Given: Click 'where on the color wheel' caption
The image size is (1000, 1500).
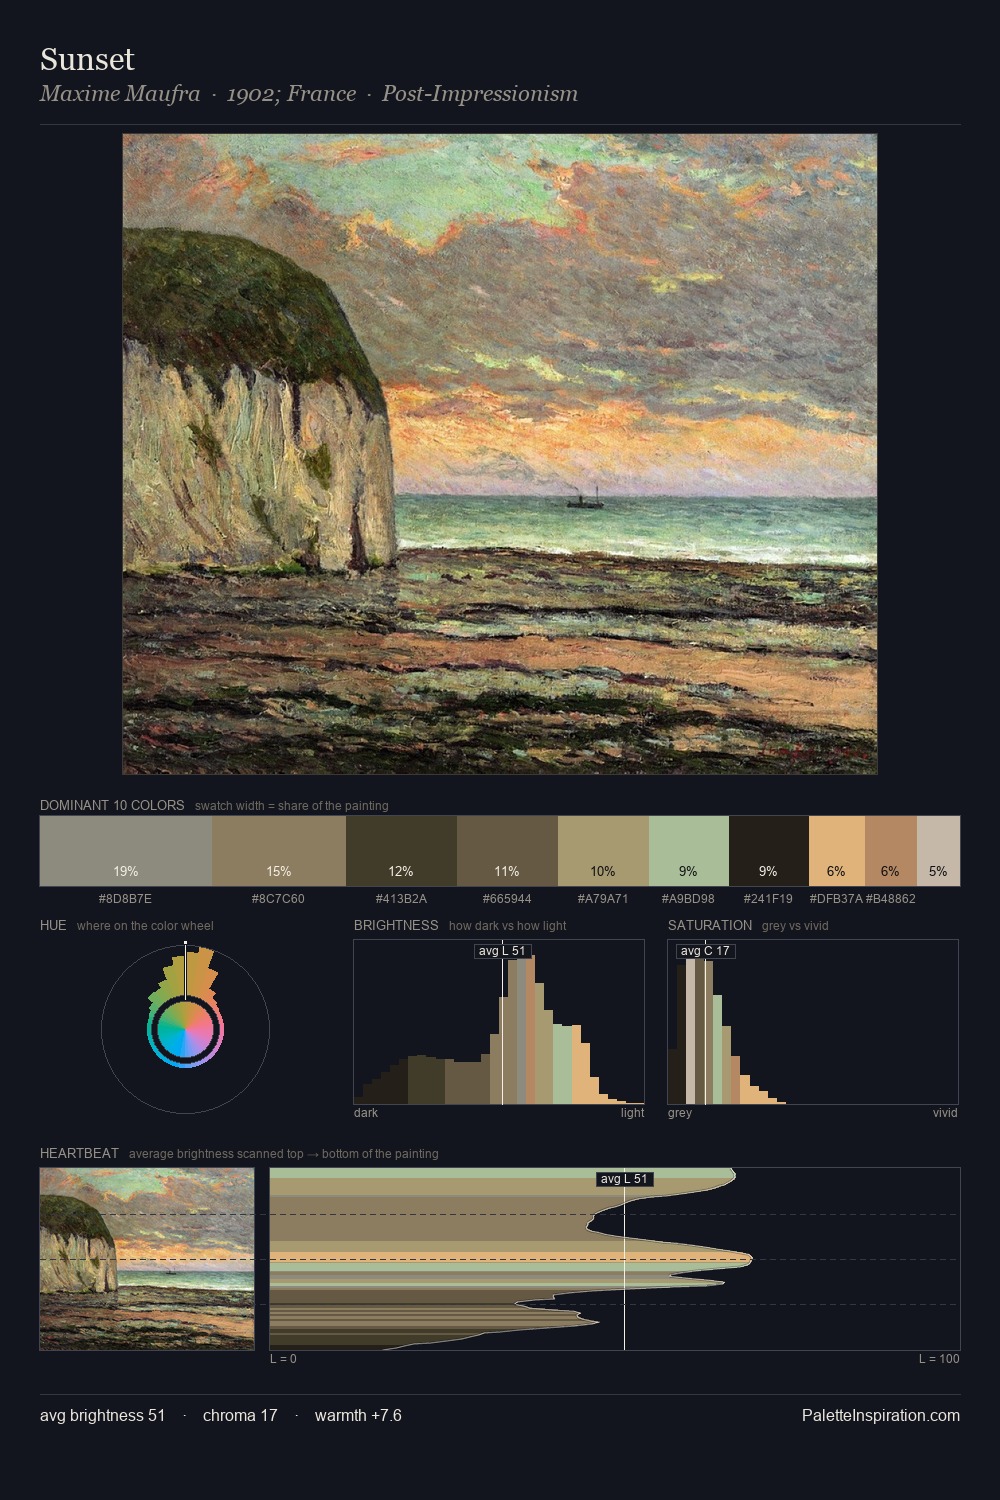Looking at the screenshot, I should [145, 926].
